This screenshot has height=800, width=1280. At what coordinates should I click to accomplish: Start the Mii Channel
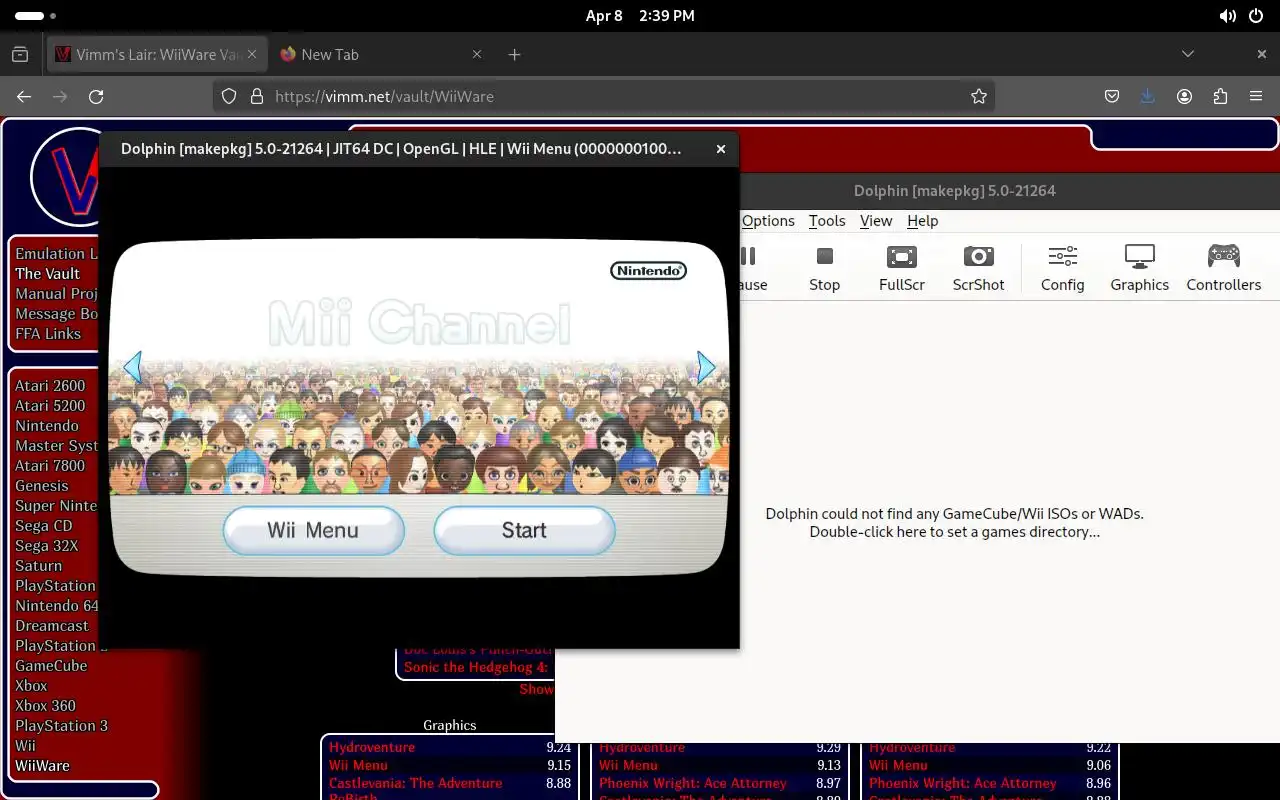click(524, 530)
